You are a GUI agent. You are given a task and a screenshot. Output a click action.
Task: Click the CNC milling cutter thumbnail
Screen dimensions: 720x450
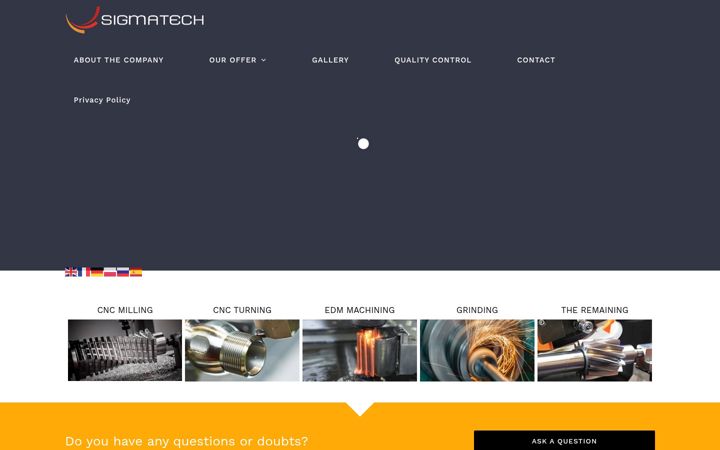(125, 350)
